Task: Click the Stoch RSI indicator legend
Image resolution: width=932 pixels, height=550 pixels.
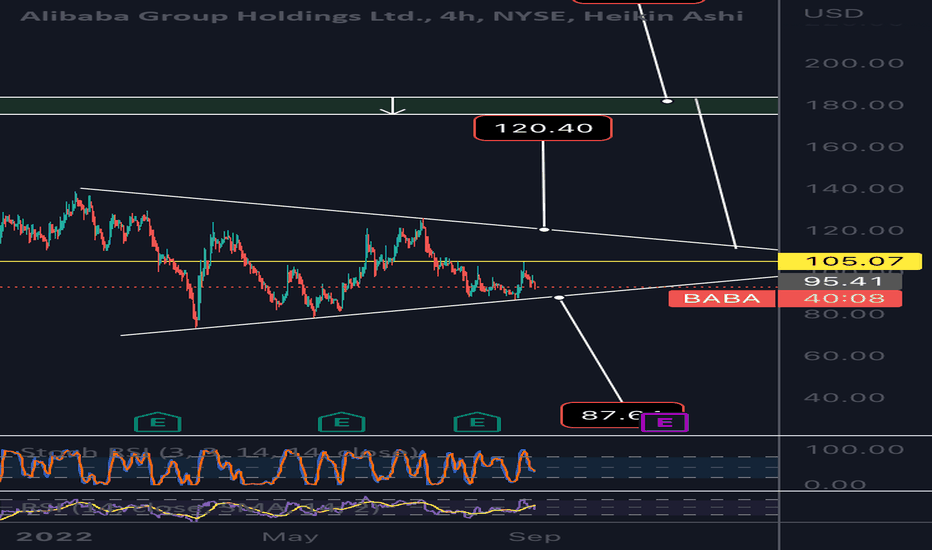Action: 220,452
